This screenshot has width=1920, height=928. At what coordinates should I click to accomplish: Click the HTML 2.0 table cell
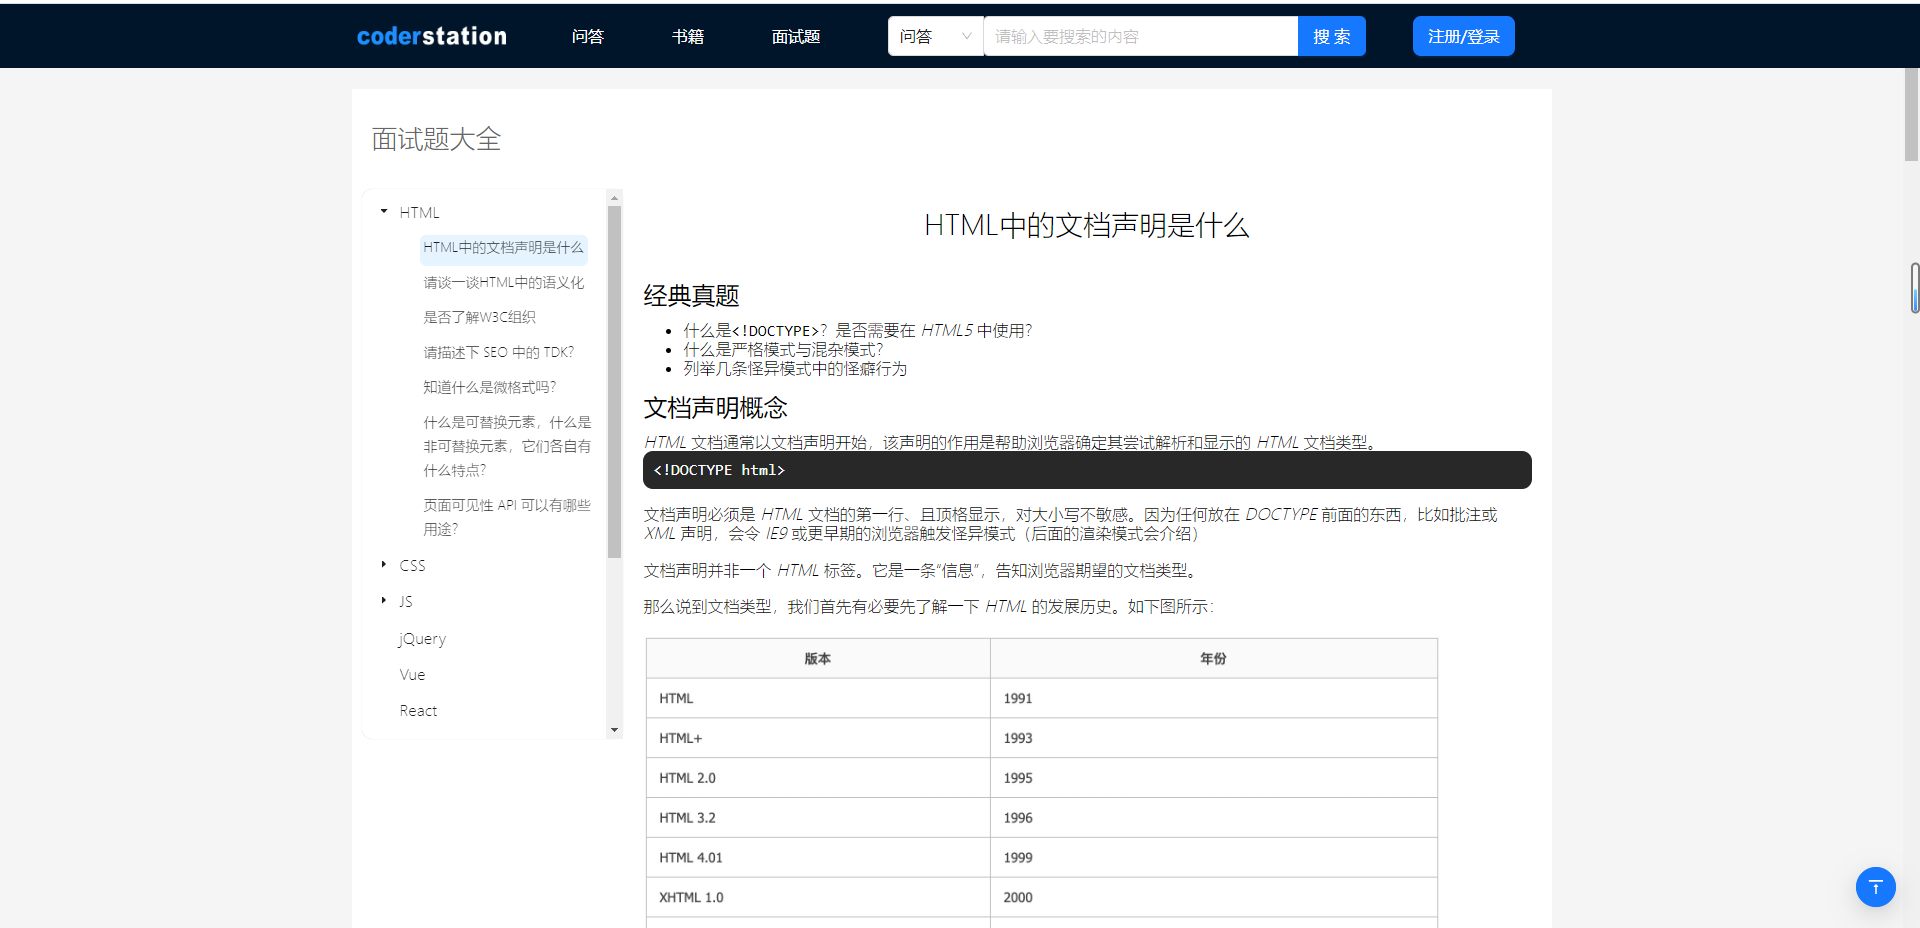pos(818,778)
